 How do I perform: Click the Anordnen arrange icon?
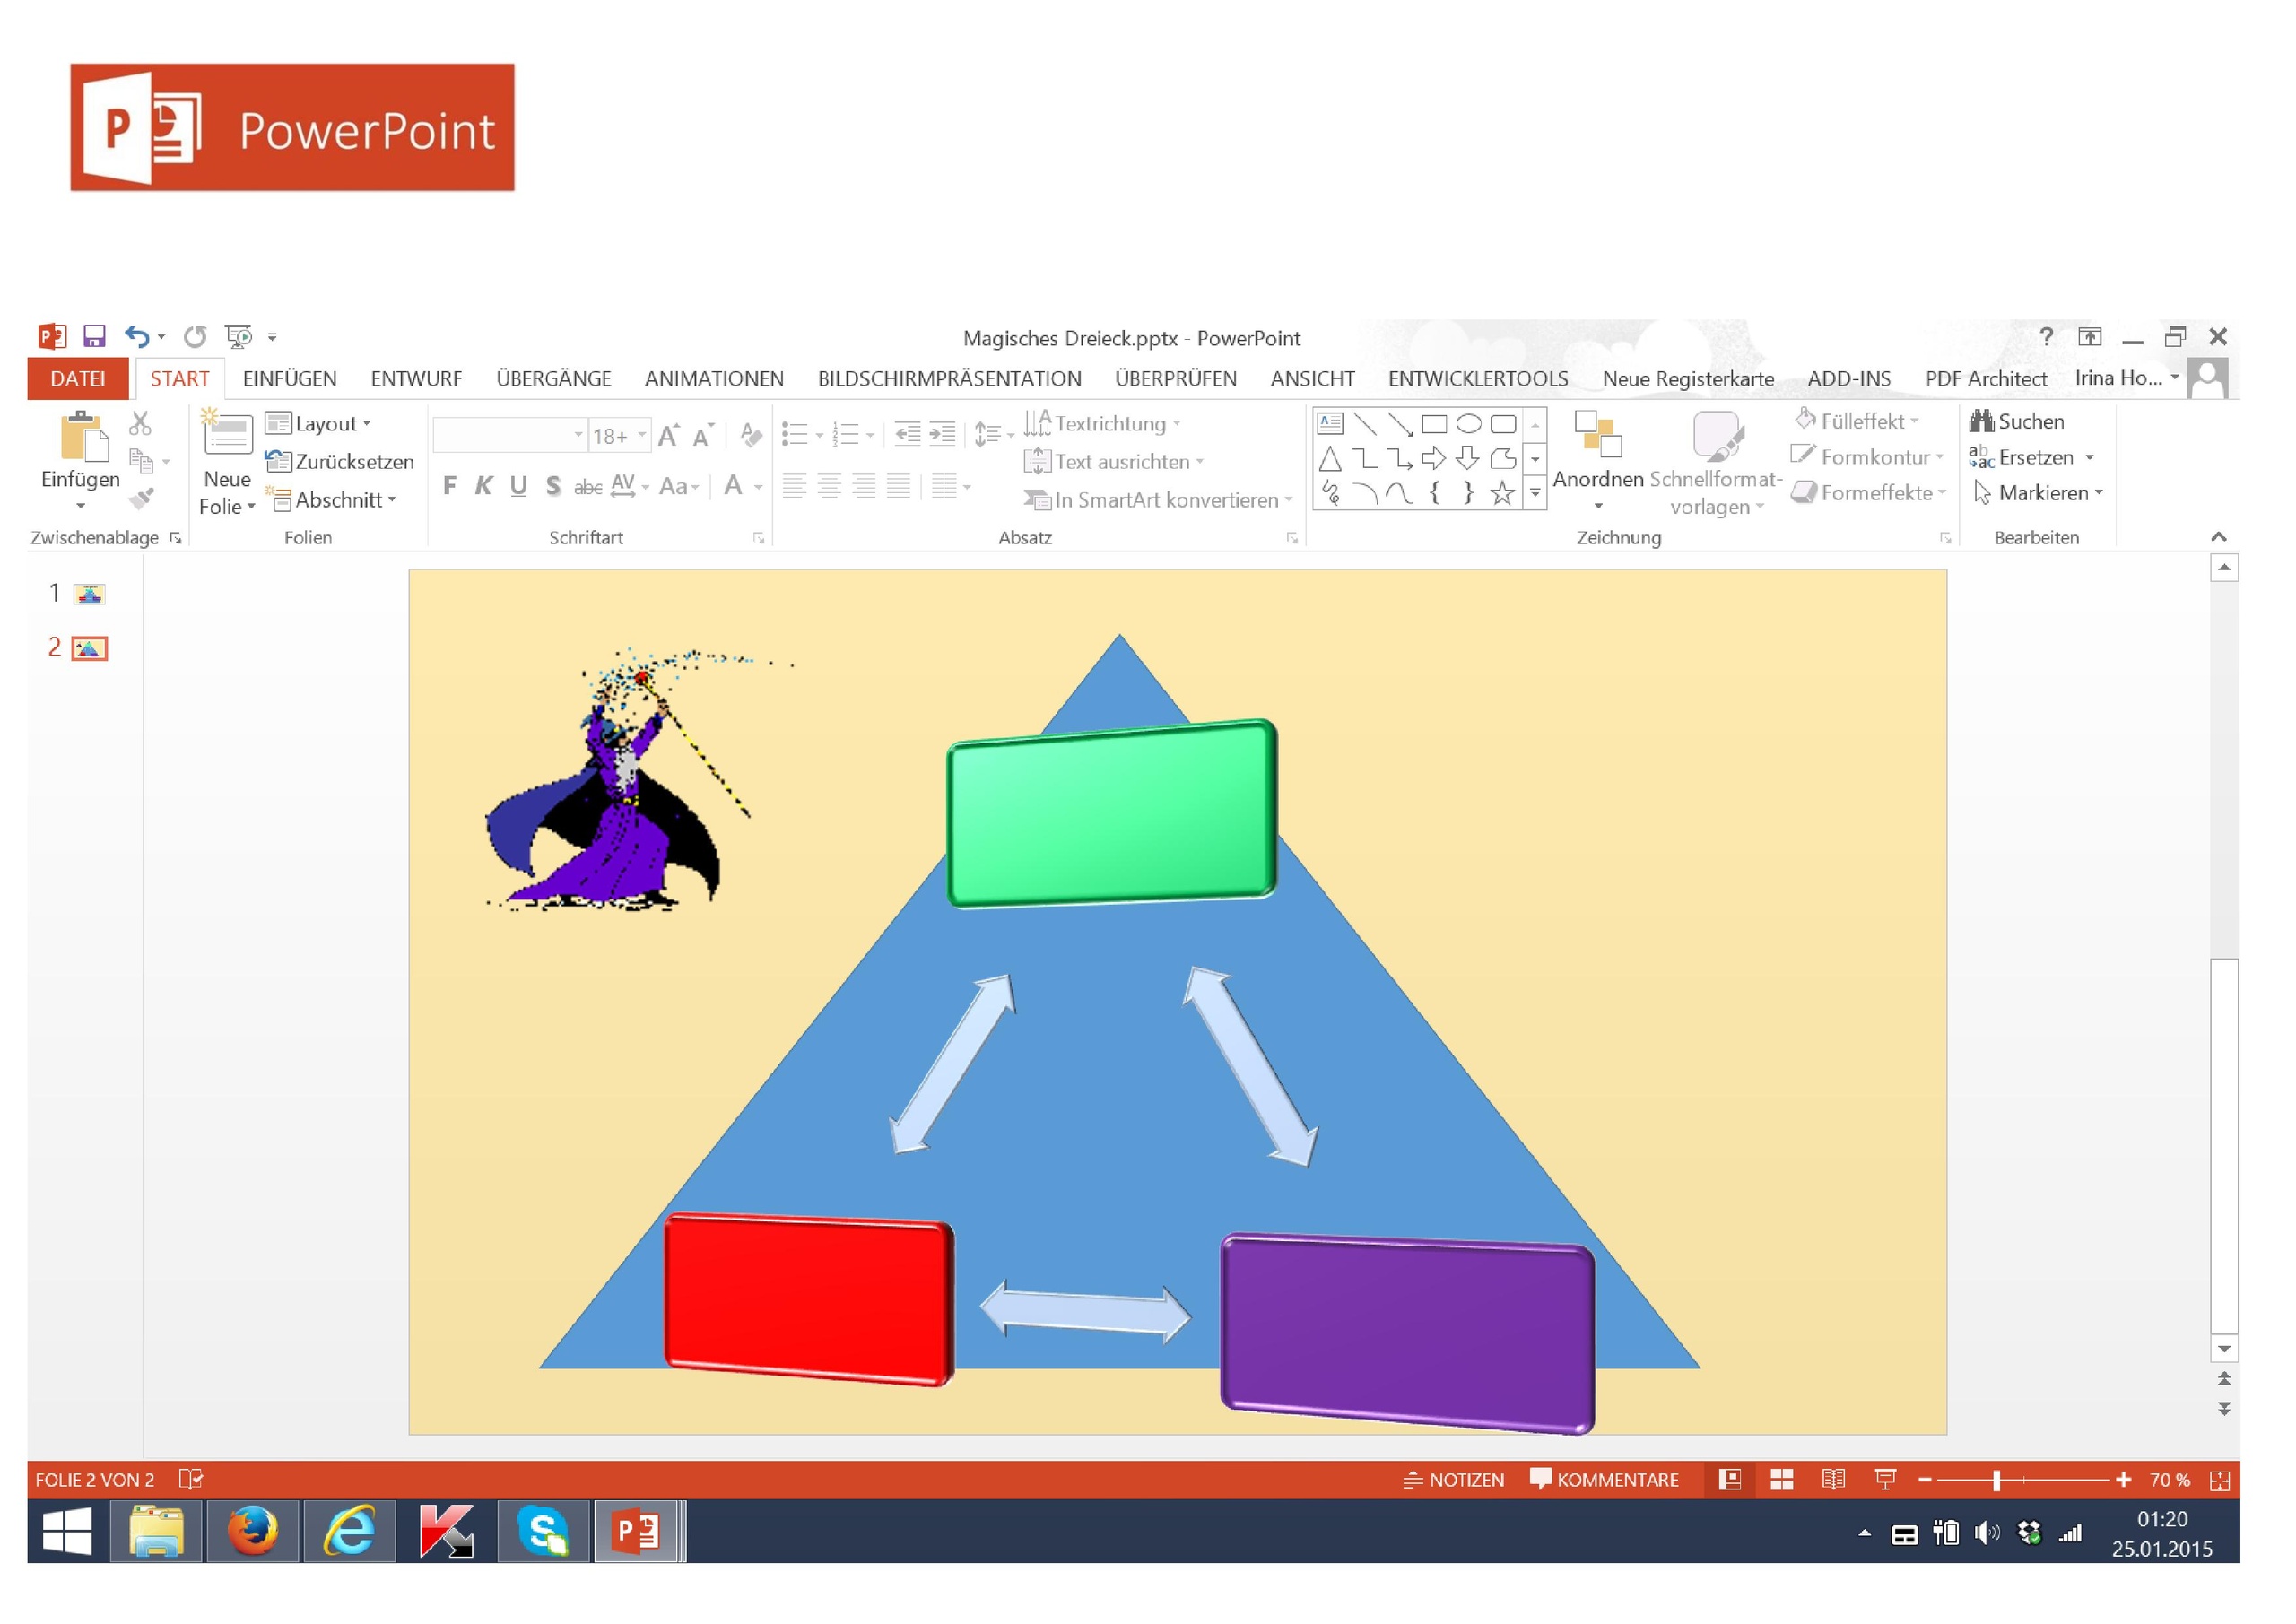point(1597,436)
